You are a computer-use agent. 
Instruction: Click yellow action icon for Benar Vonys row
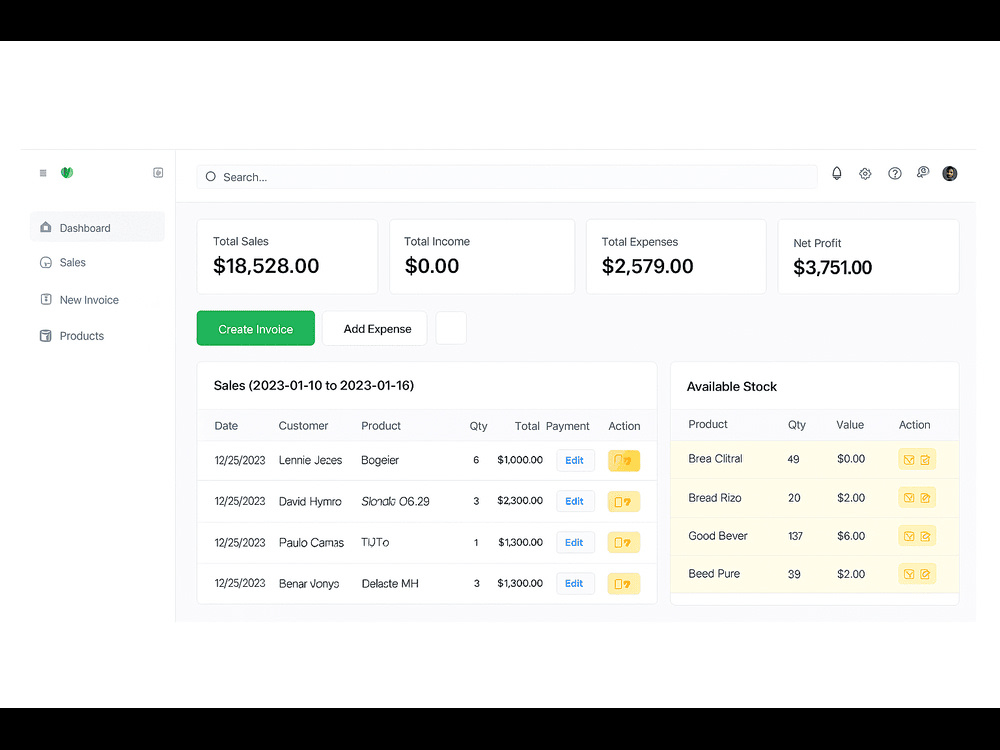(x=624, y=584)
